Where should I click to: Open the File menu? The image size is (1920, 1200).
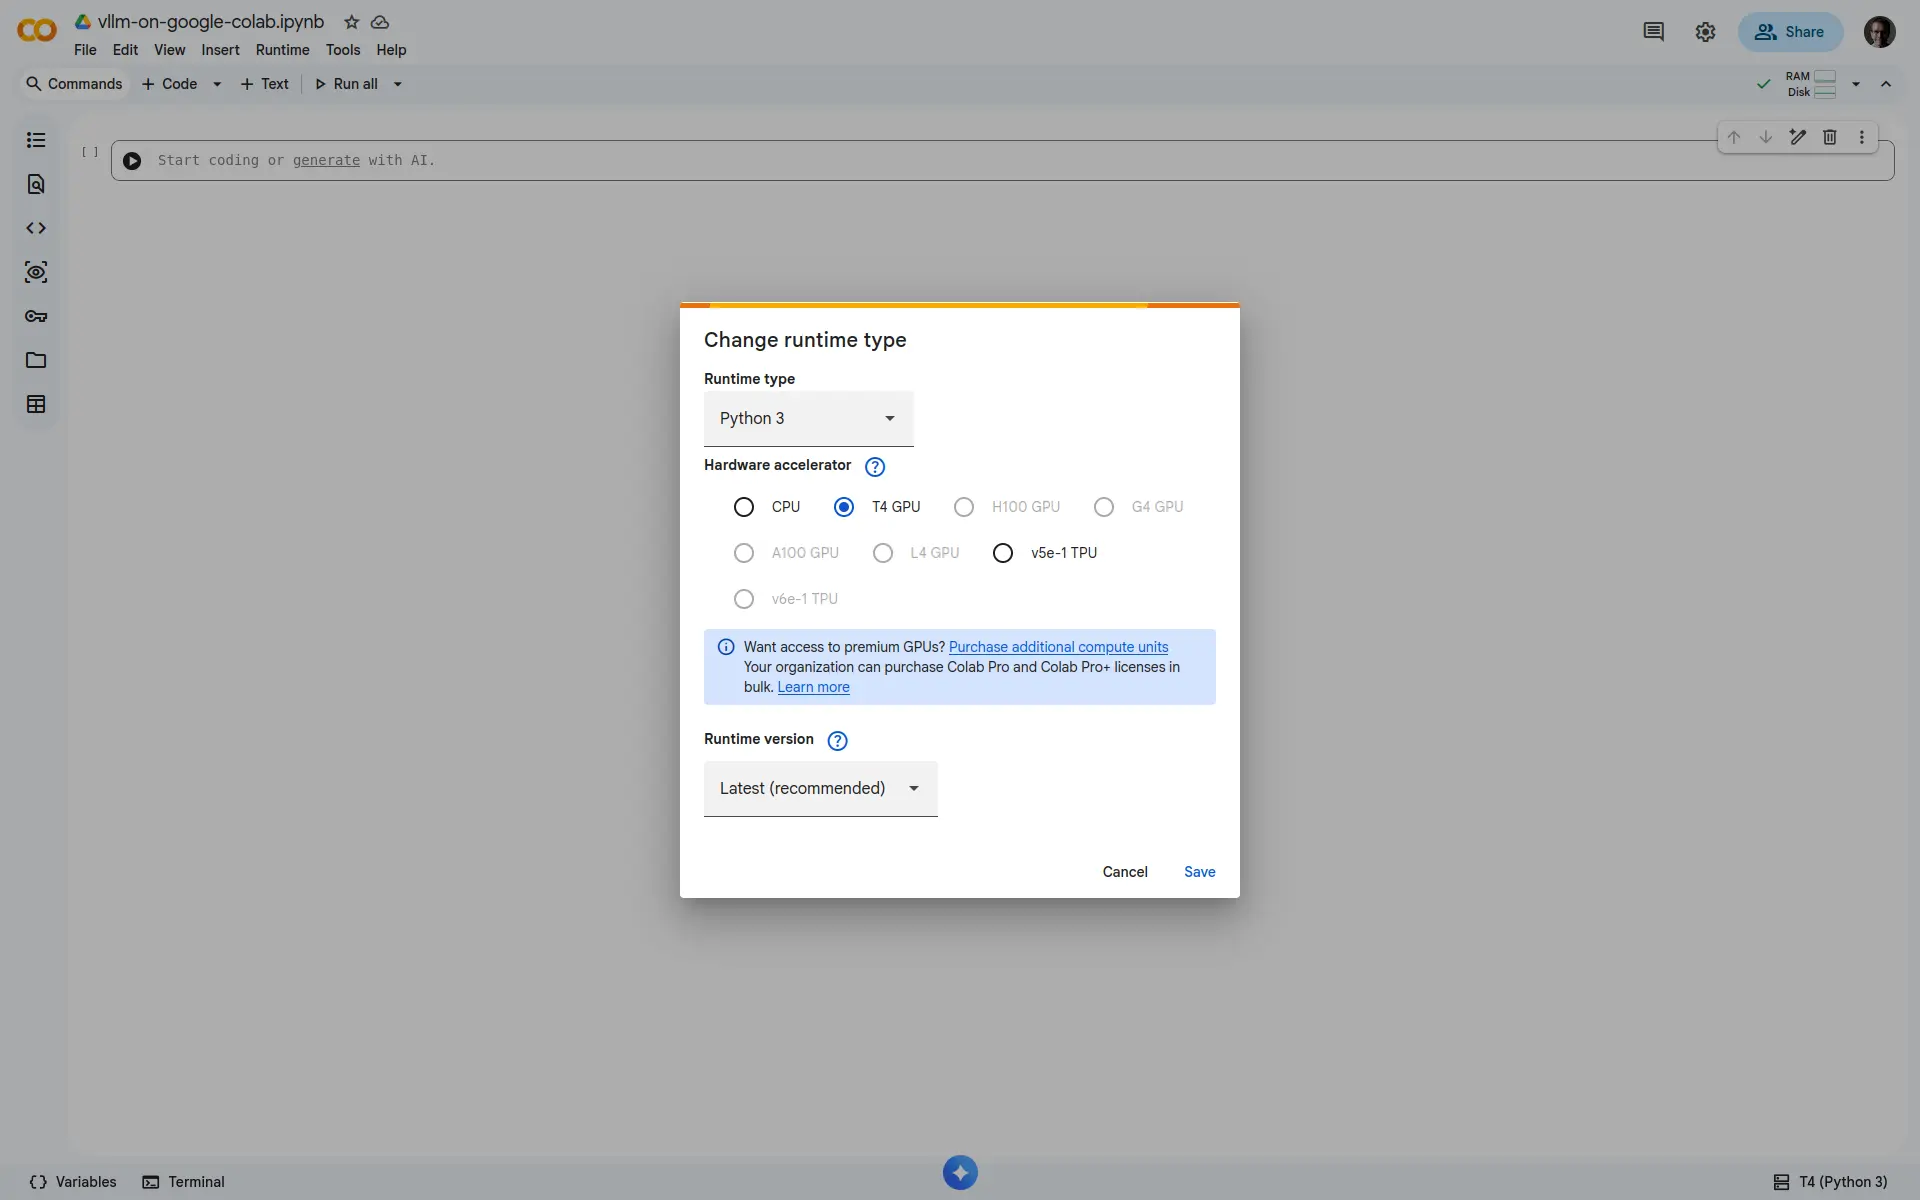pyautogui.click(x=85, y=50)
